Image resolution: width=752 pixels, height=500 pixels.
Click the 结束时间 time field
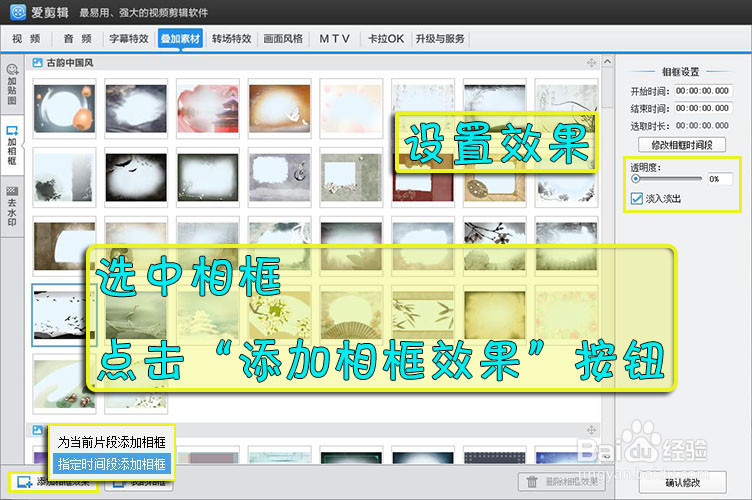pyautogui.click(x=703, y=108)
